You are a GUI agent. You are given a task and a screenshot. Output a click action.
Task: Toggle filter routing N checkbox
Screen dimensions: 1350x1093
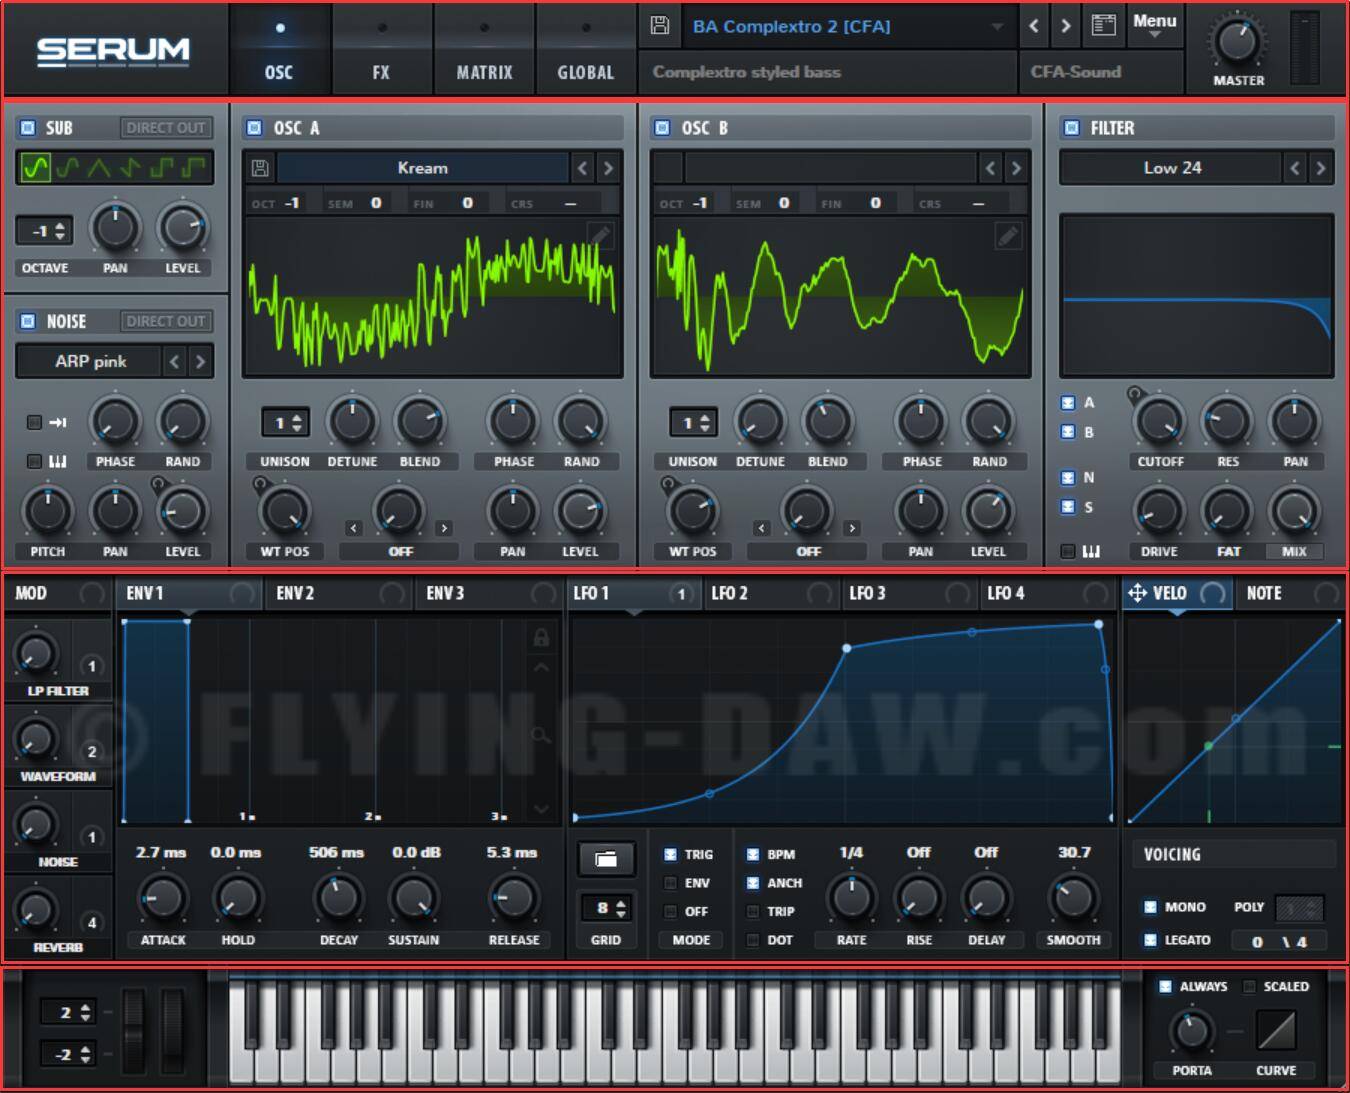pyautogui.click(x=1068, y=478)
